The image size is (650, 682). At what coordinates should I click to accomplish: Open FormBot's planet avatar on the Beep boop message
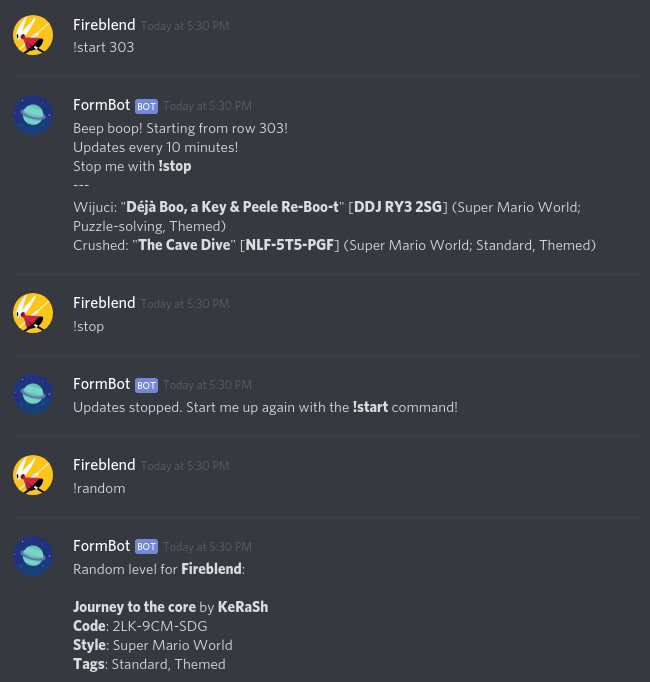pos(33,115)
